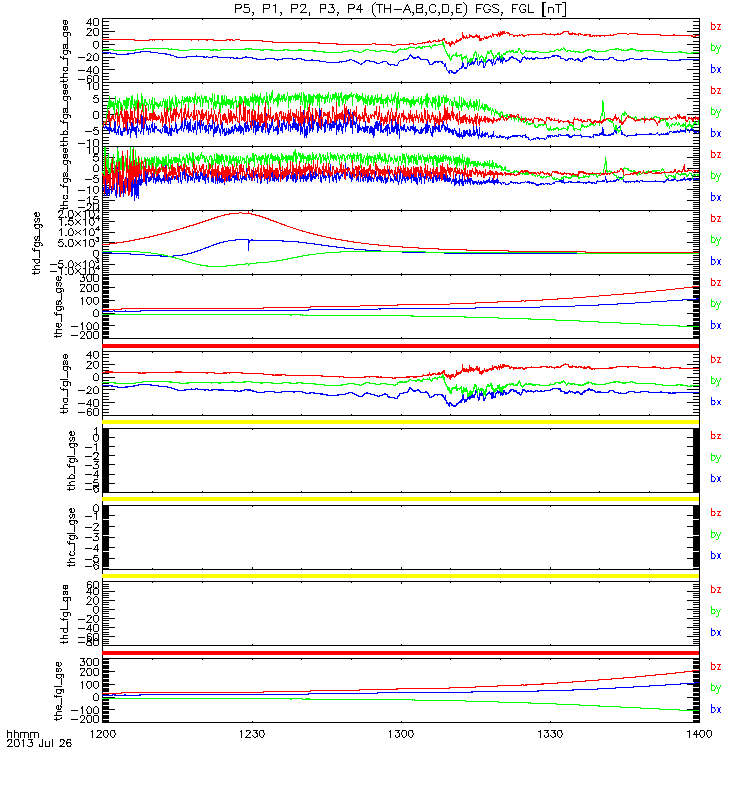Click the by legend of the the_fgl panel
The width and height of the screenshot is (750, 800).
(x=716, y=688)
